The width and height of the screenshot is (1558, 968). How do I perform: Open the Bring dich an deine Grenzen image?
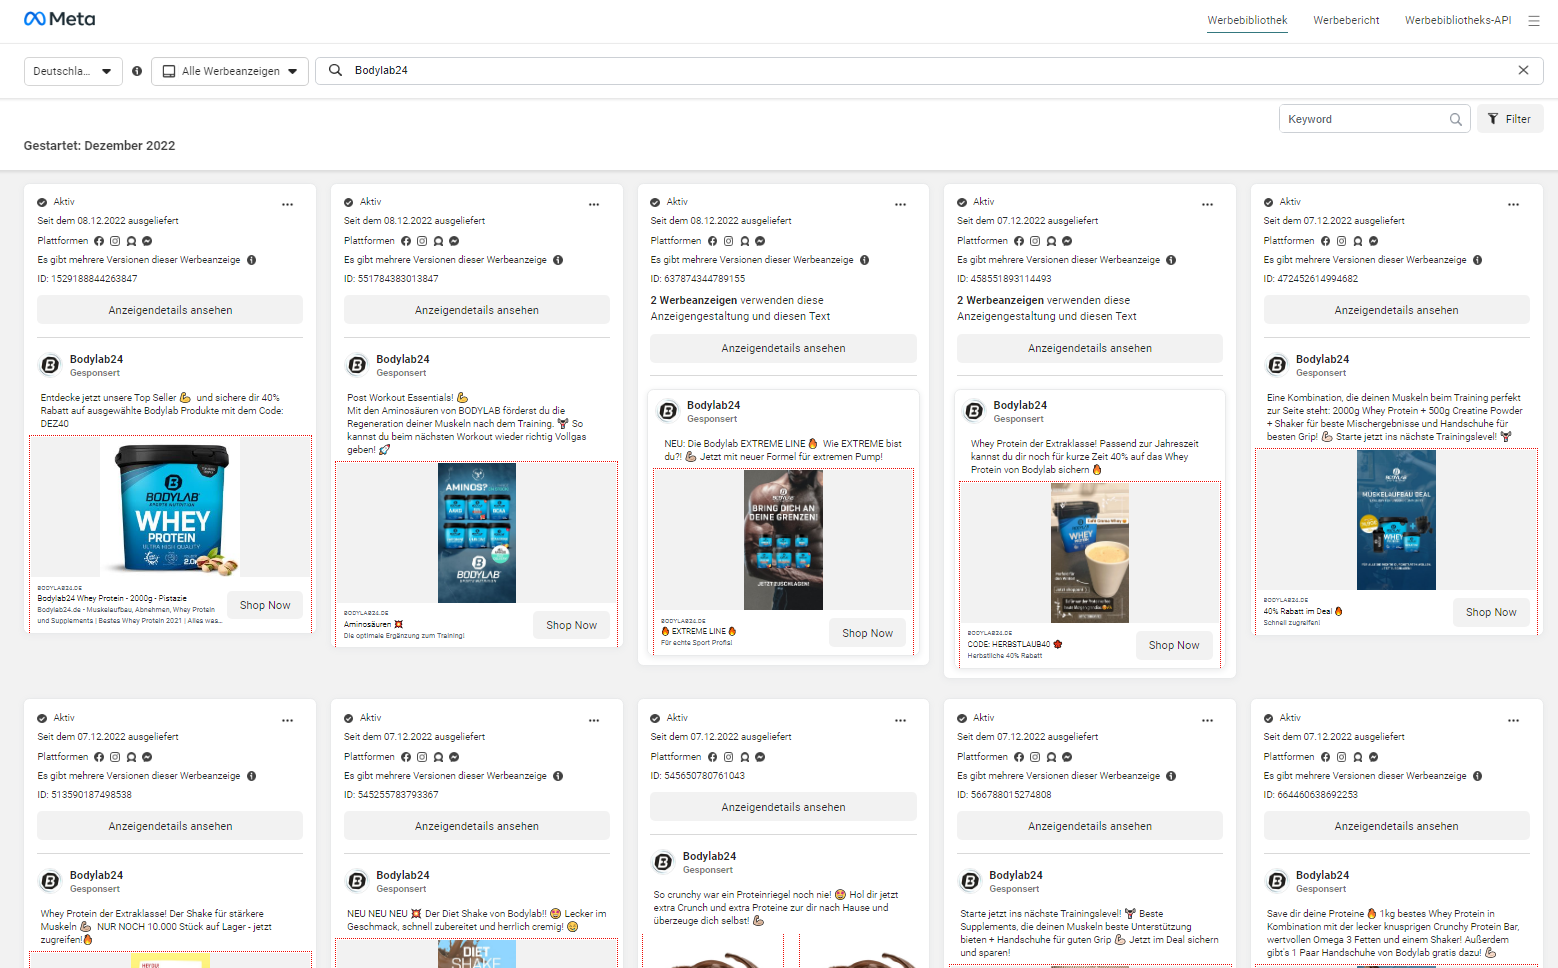pos(783,540)
